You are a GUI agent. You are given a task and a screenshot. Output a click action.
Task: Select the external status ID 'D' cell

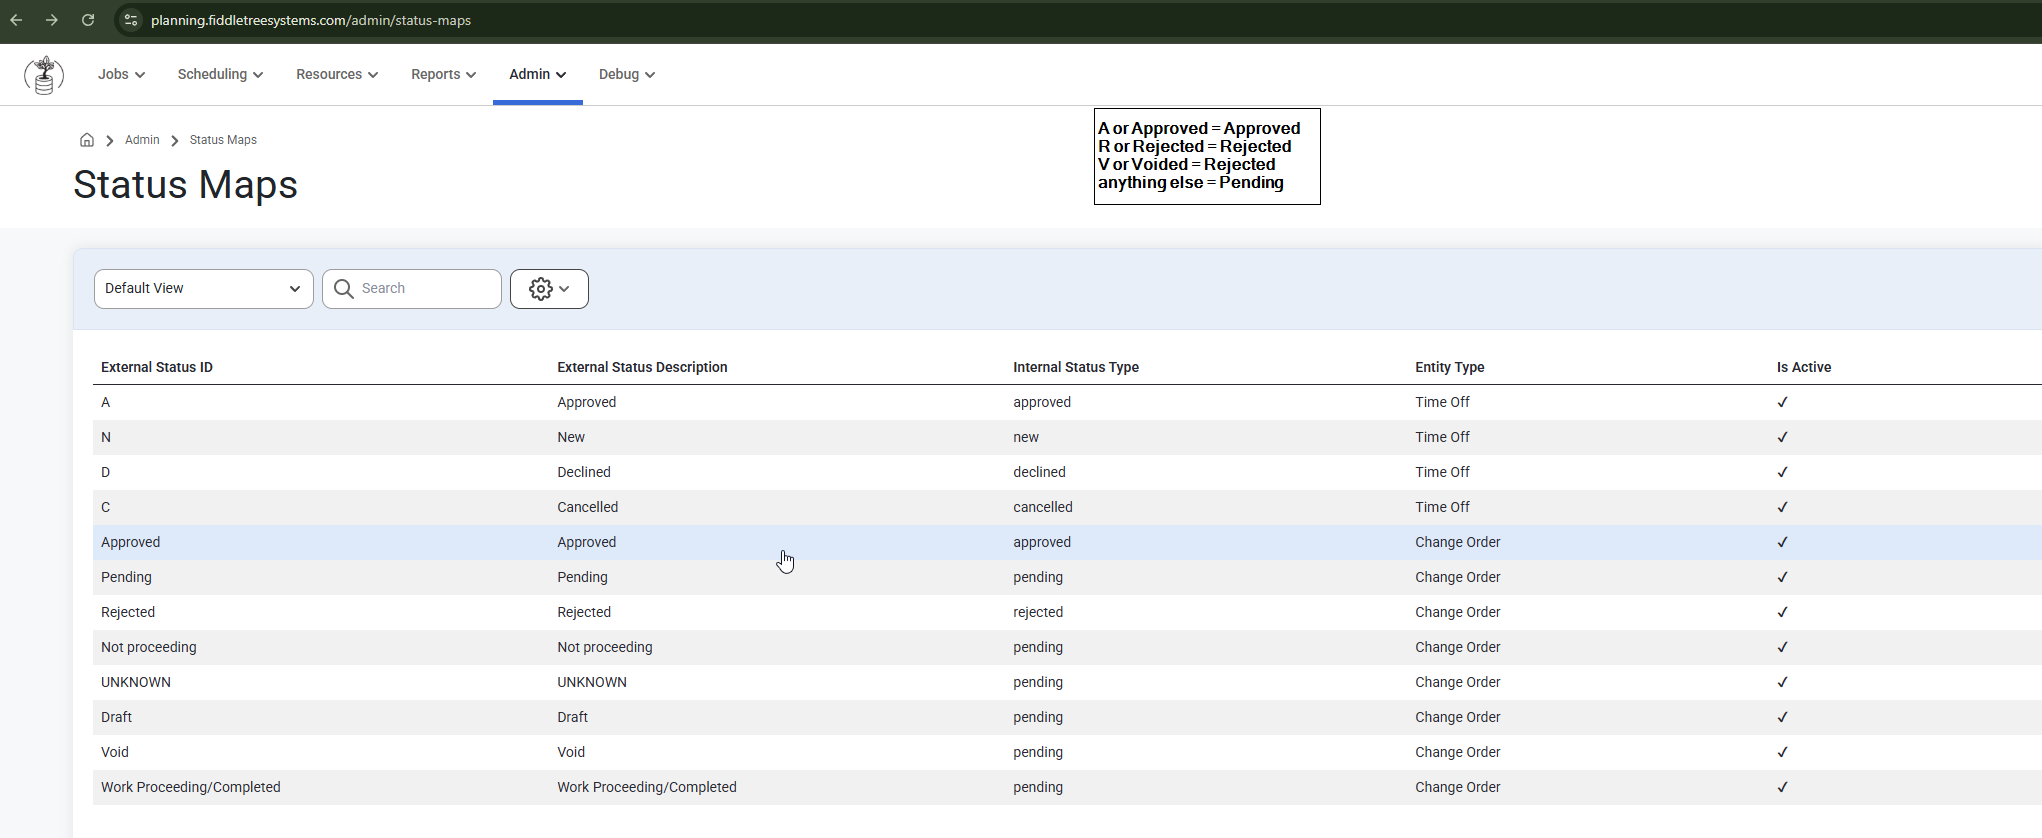click(x=106, y=472)
